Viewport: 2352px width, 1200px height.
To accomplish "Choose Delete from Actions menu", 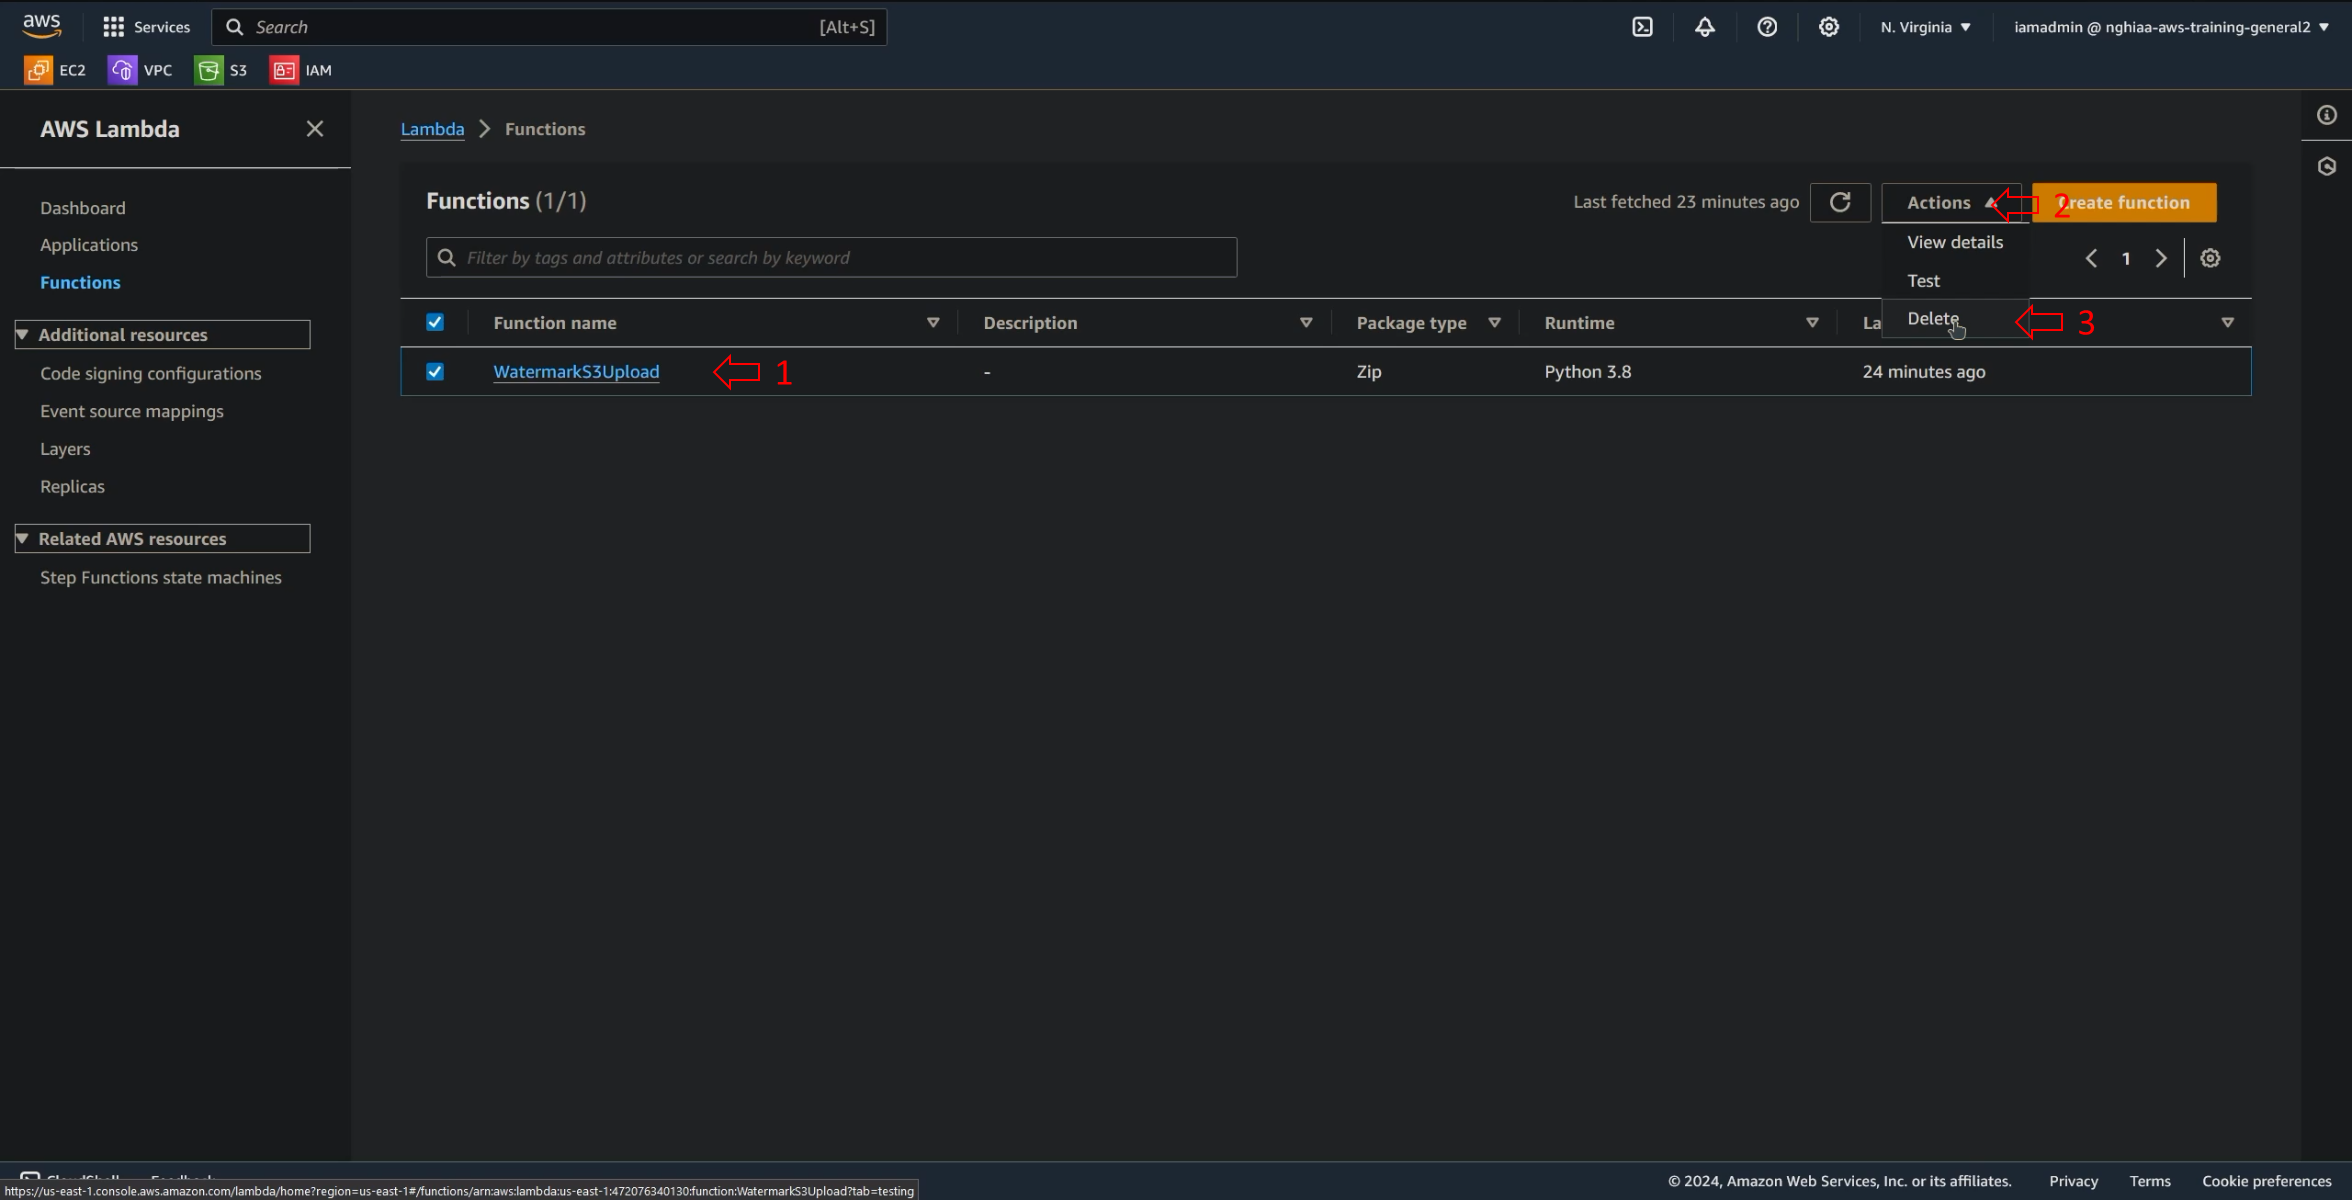I will click(1955, 319).
